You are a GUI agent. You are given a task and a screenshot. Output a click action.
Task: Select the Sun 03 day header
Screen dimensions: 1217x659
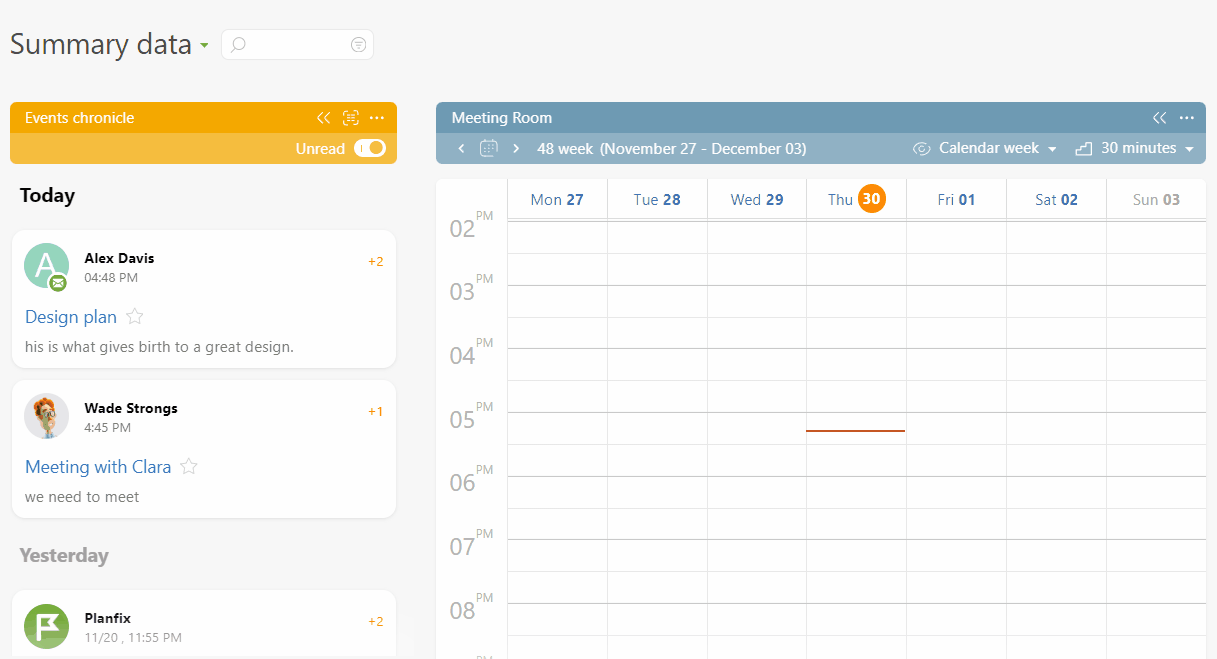tap(1156, 200)
